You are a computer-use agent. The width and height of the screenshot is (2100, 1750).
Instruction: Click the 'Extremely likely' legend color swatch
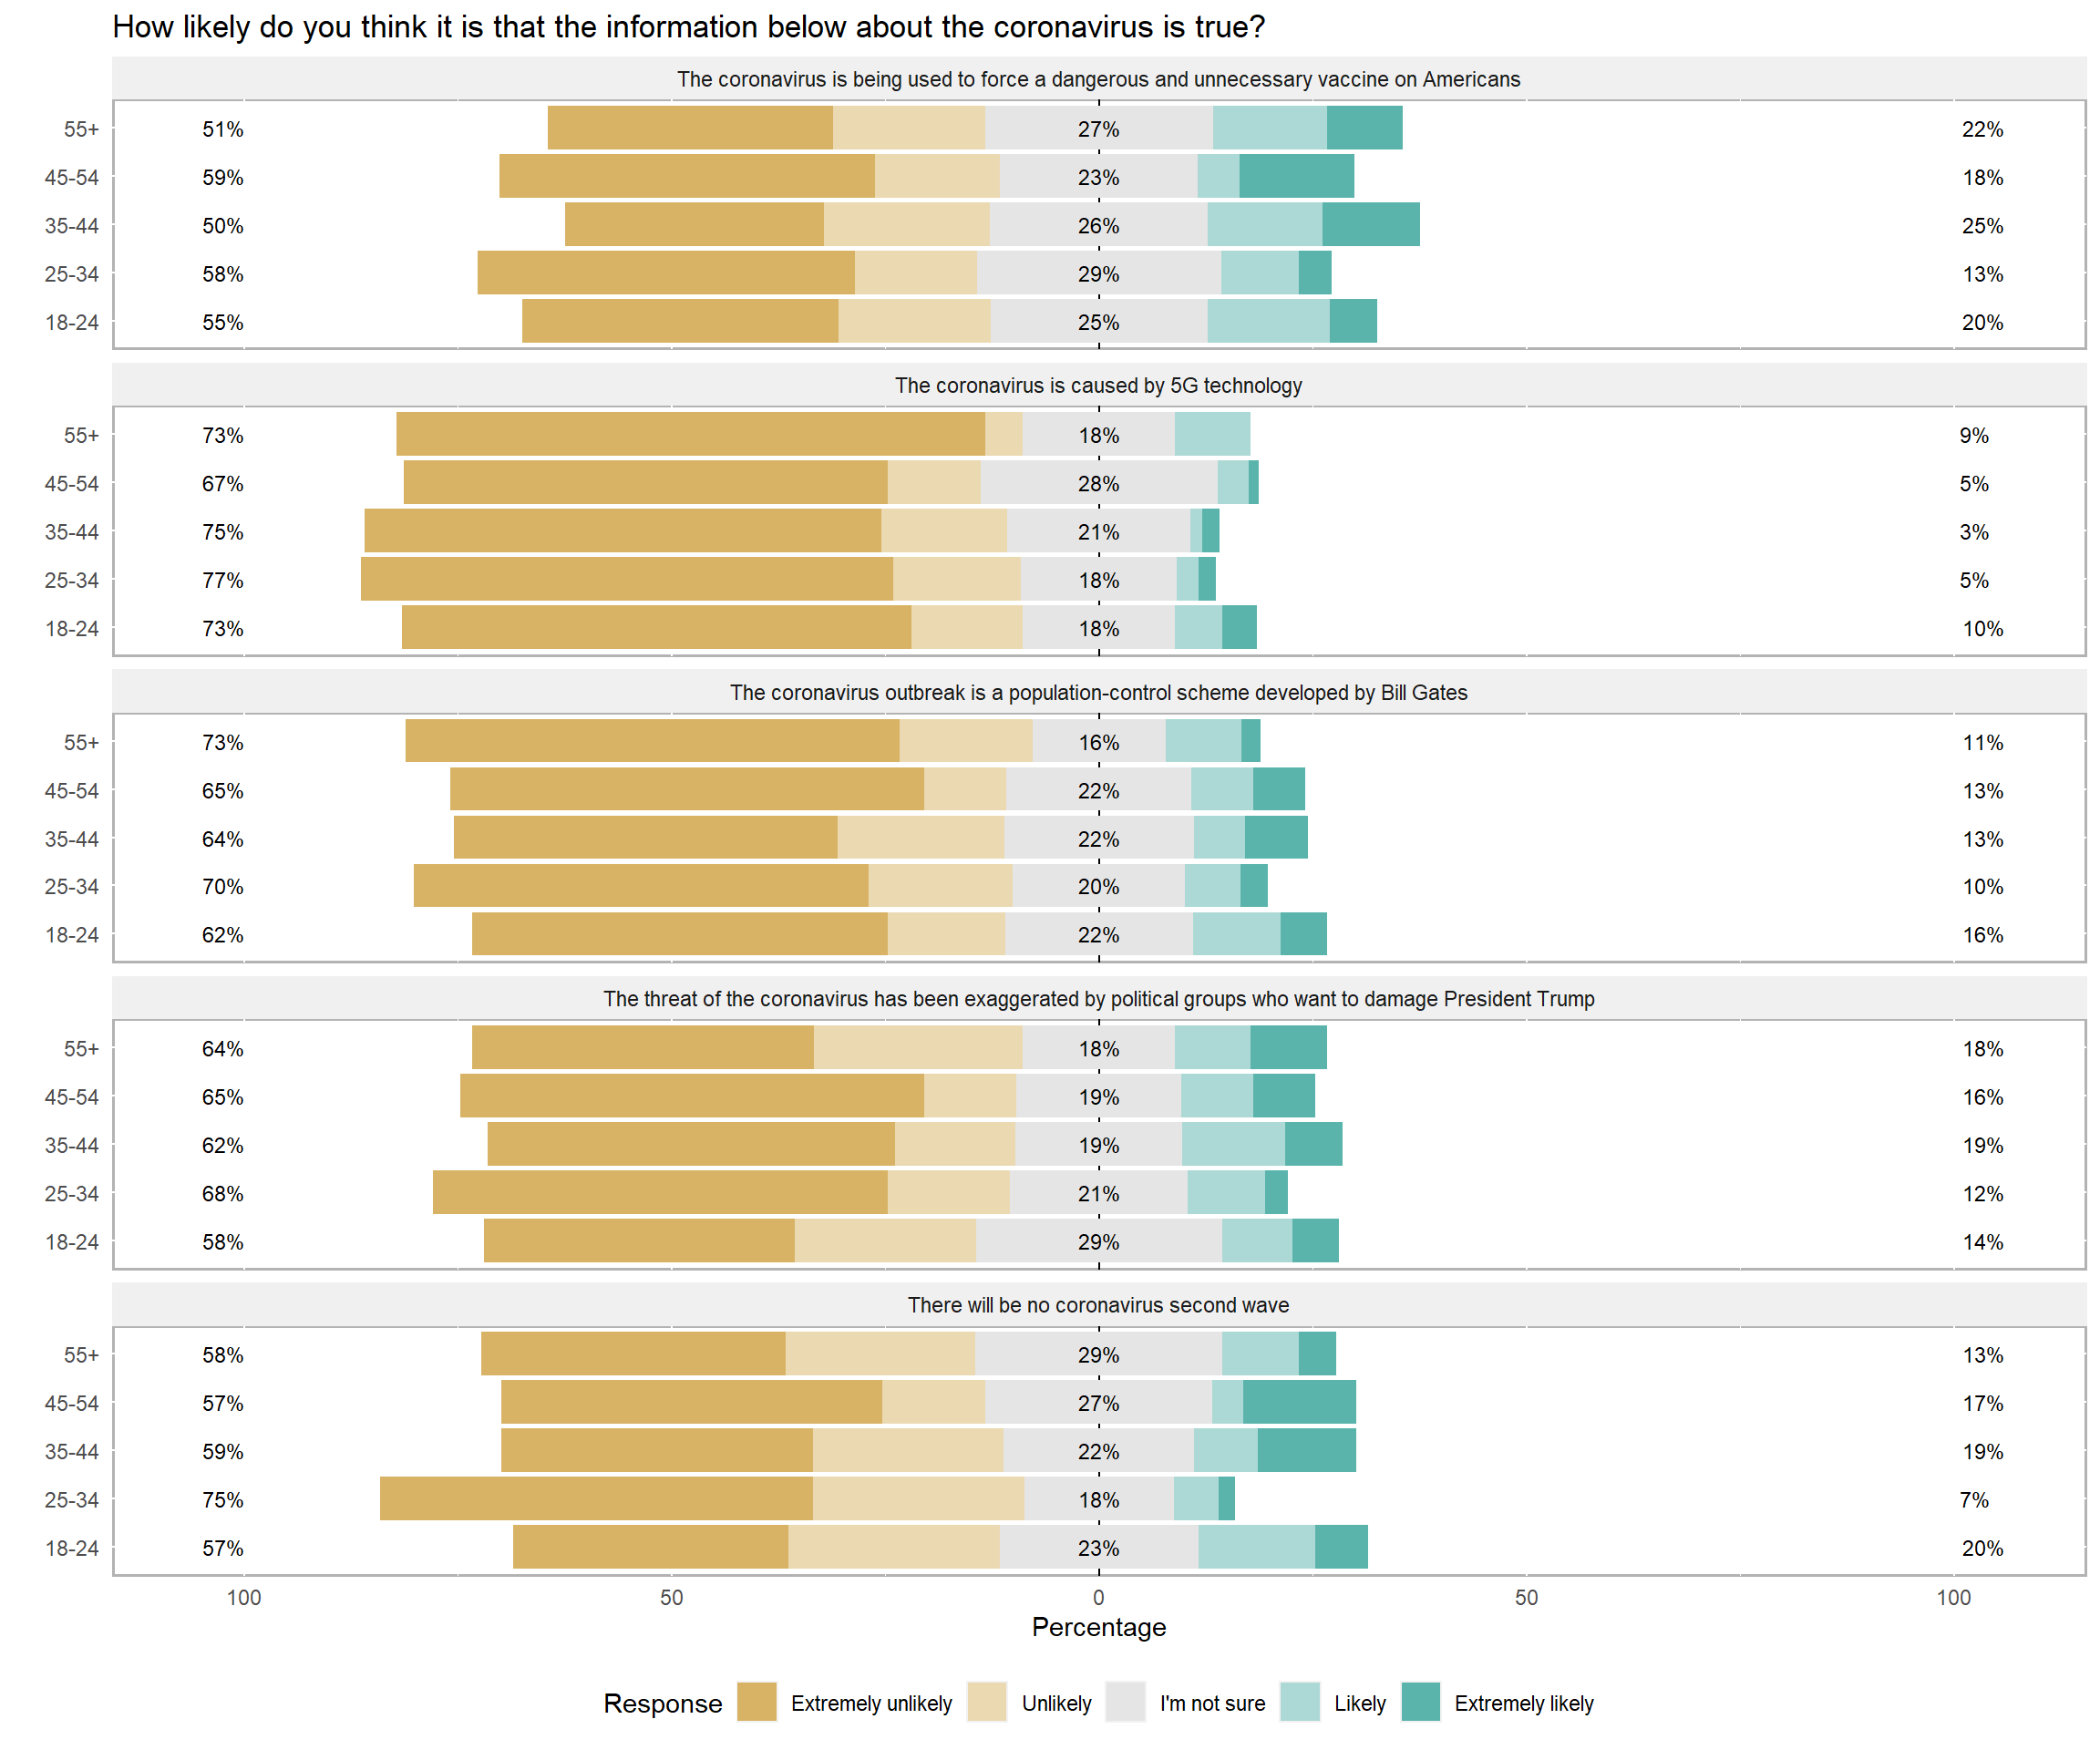(x=1420, y=1702)
